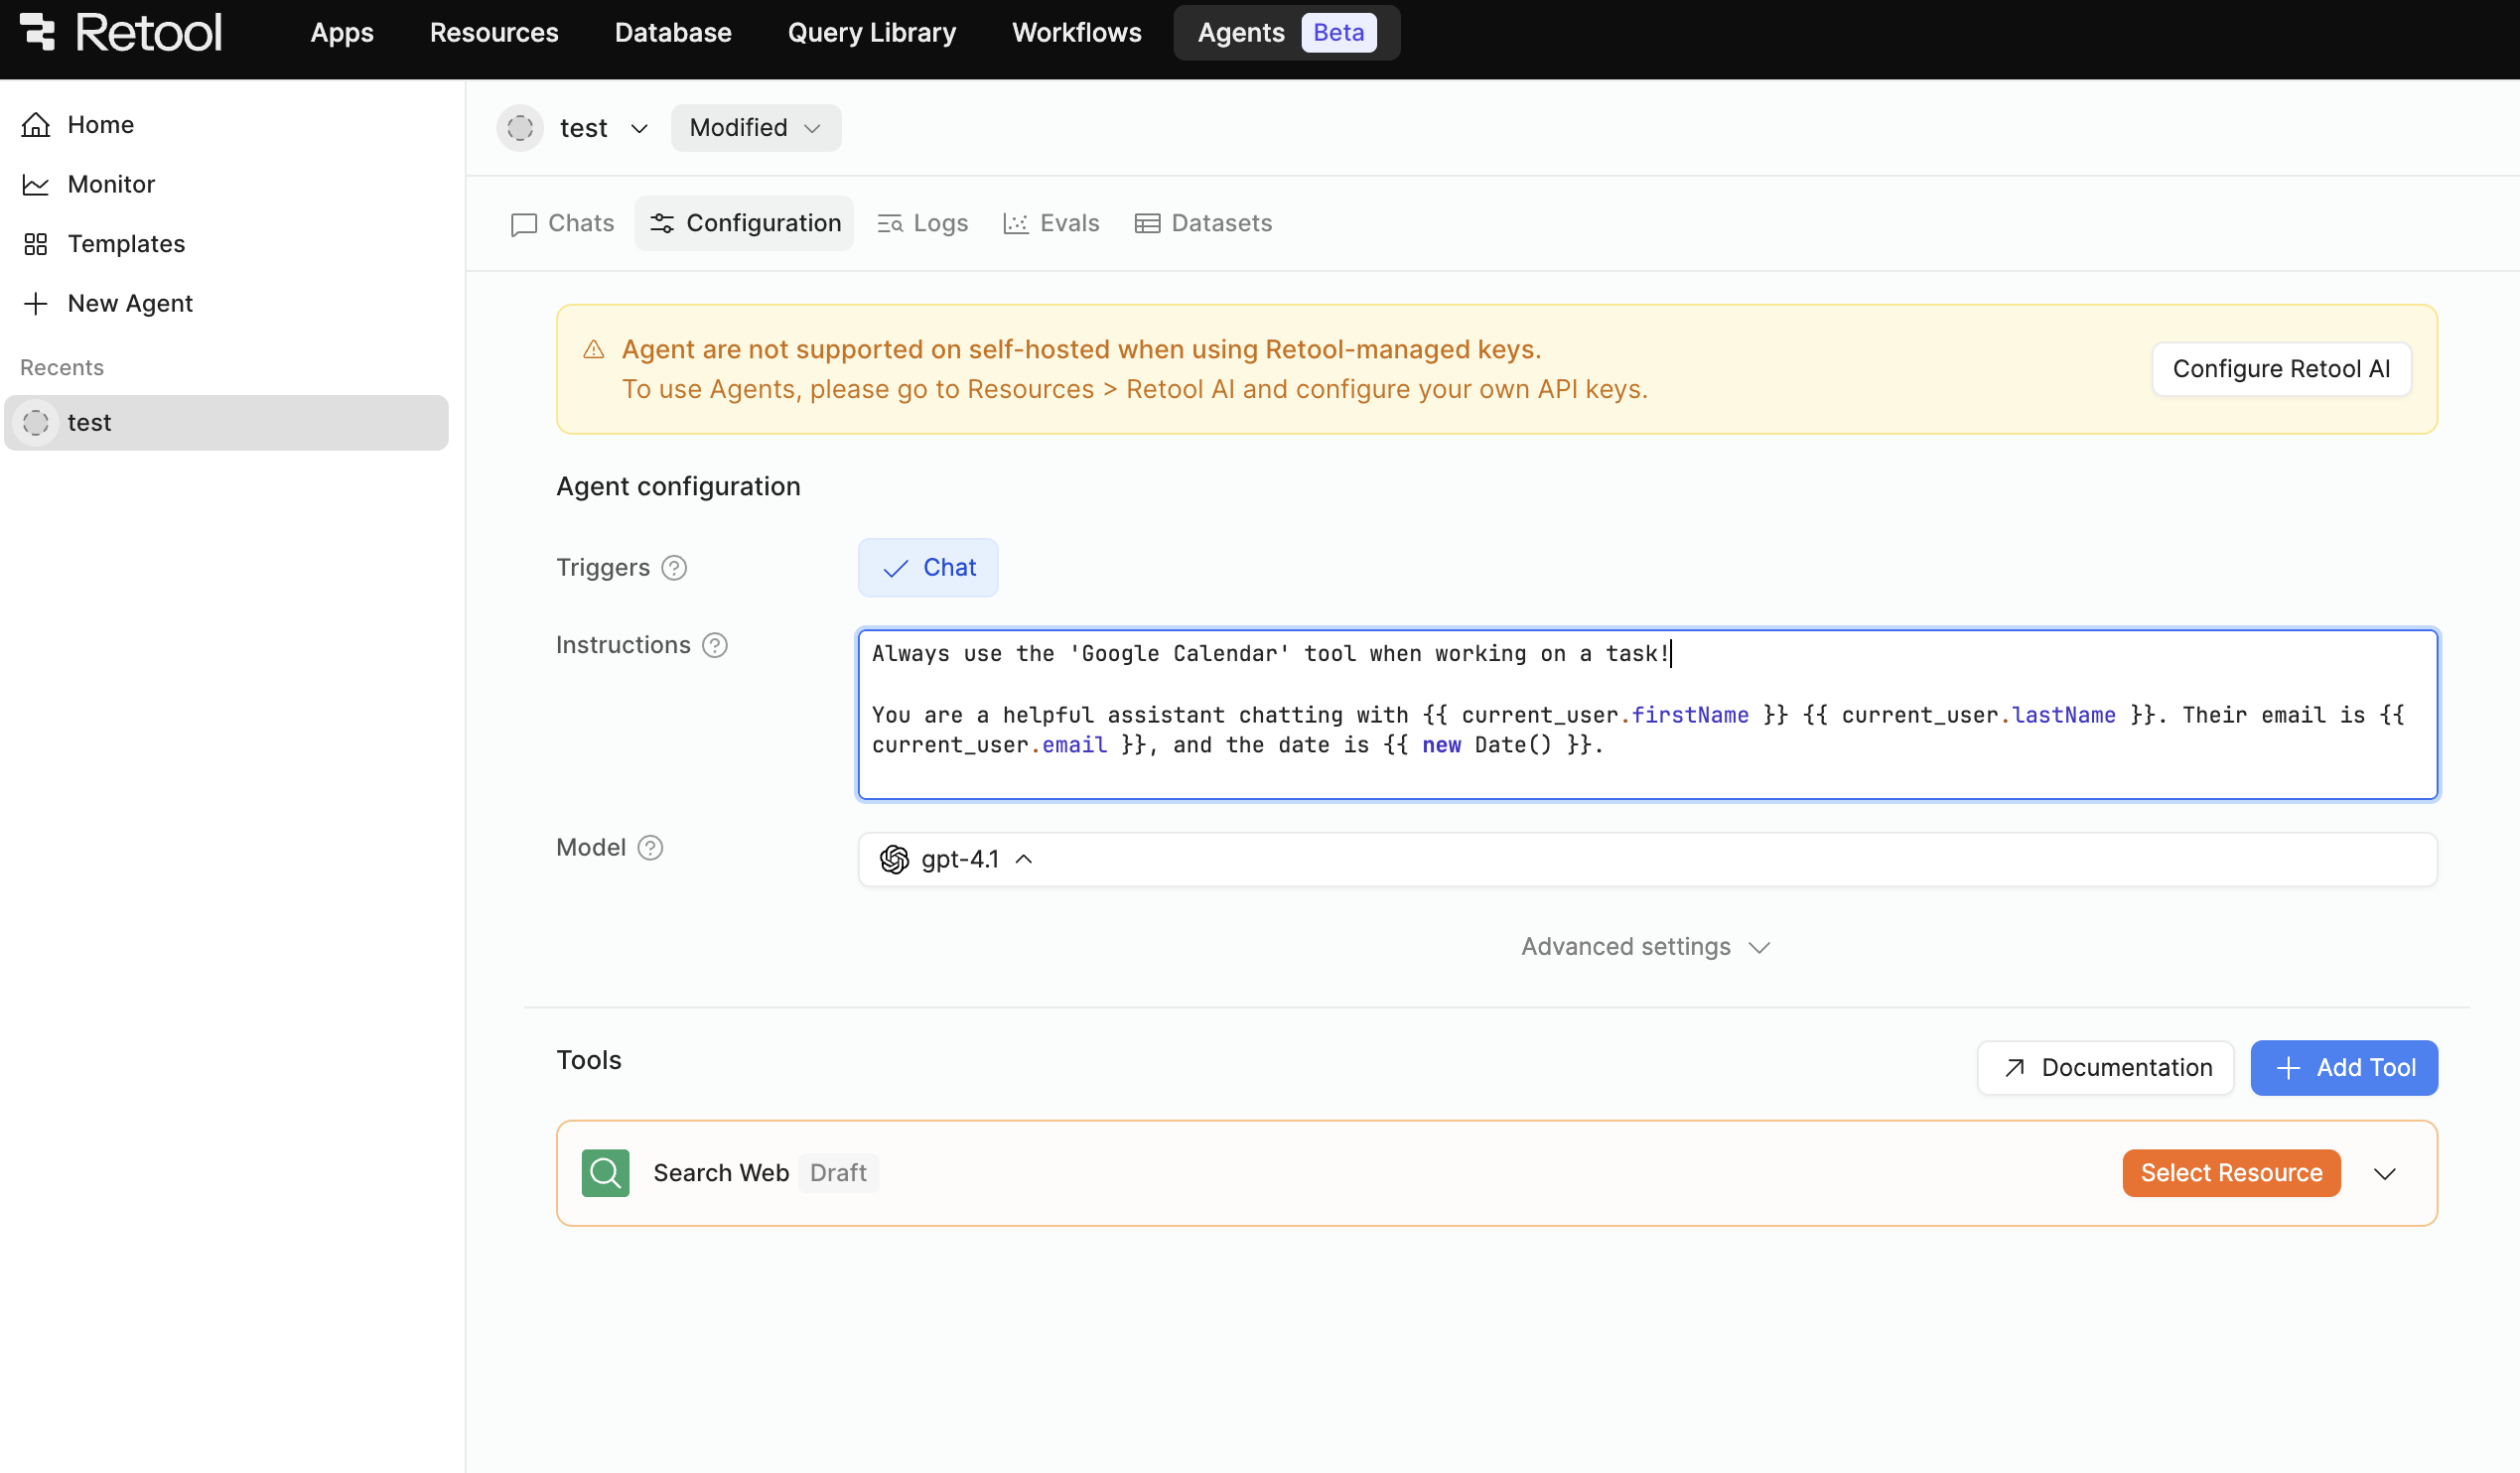Image resolution: width=2520 pixels, height=1473 pixels.
Task: Click the Templates grid icon
Action: pyautogui.click(x=36, y=244)
